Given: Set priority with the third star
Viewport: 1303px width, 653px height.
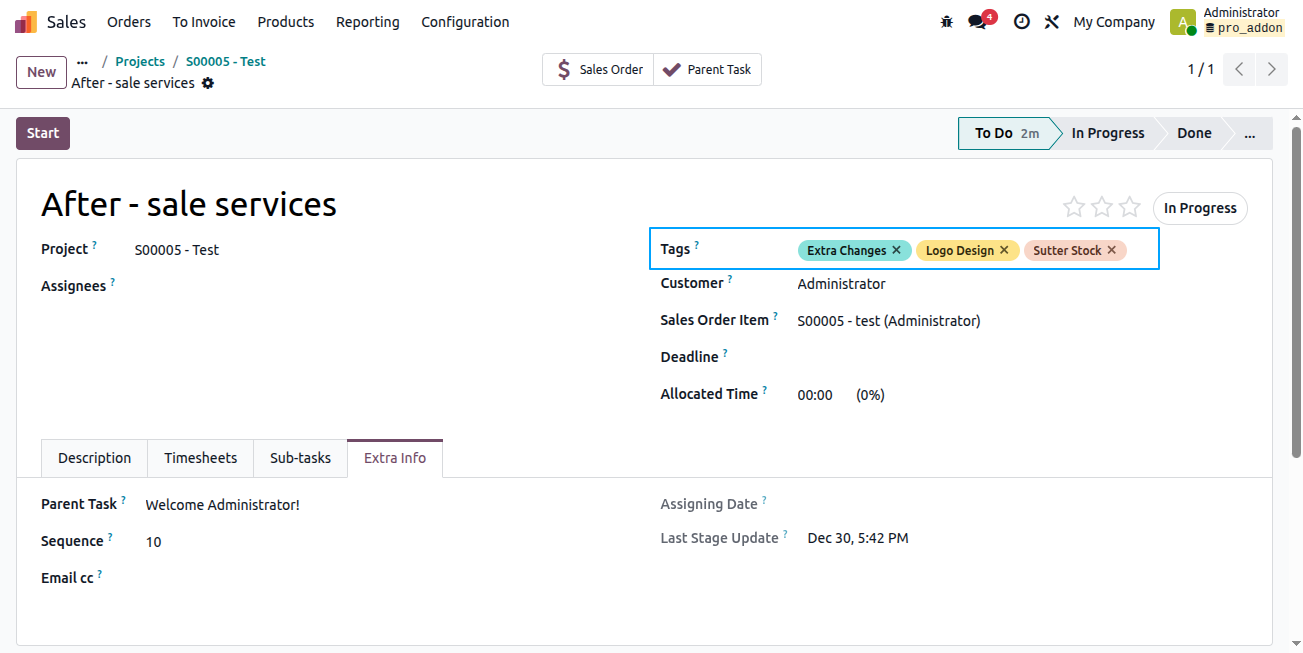Looking at the screenshot, I should click(x=1130, y=207).
